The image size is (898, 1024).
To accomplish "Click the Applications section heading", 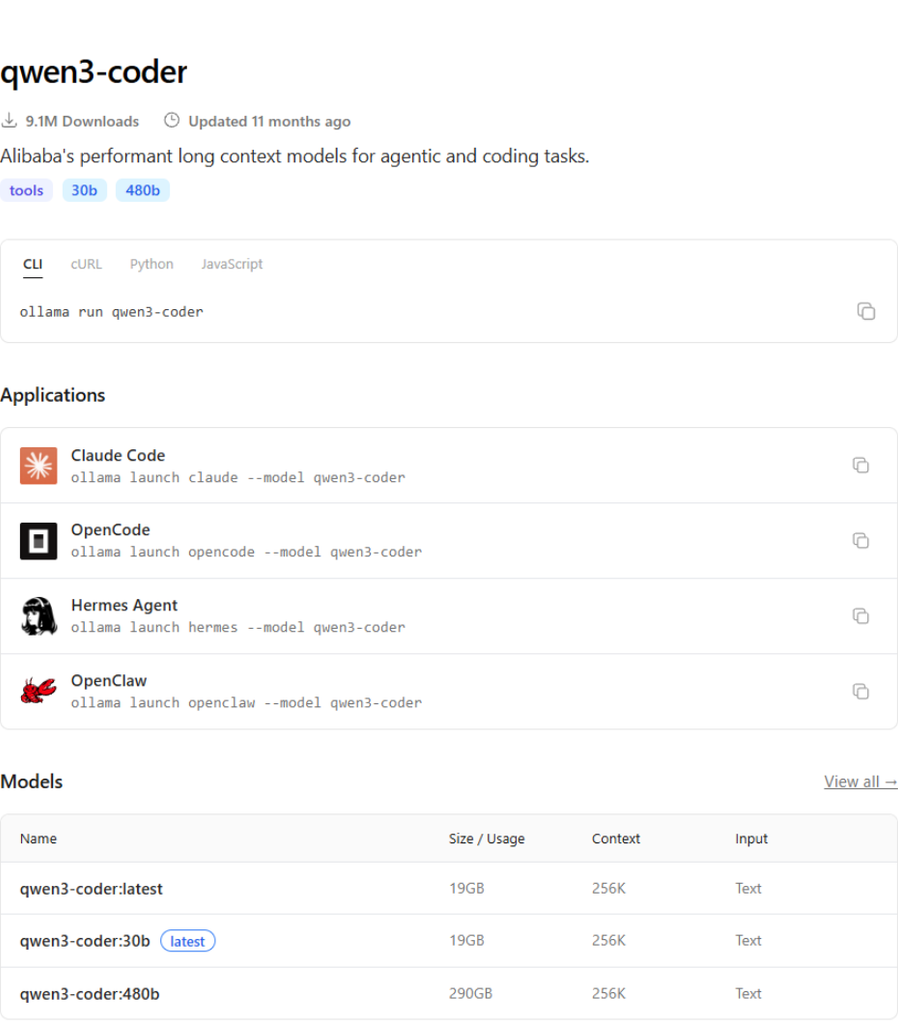I will [52, 395].
